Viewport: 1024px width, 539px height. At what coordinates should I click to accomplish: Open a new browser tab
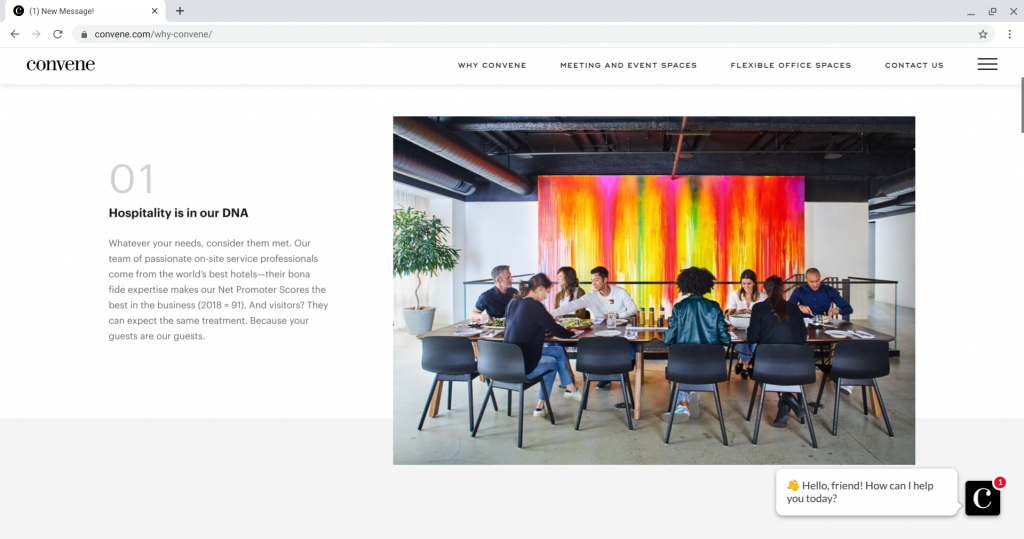point(180,10)
